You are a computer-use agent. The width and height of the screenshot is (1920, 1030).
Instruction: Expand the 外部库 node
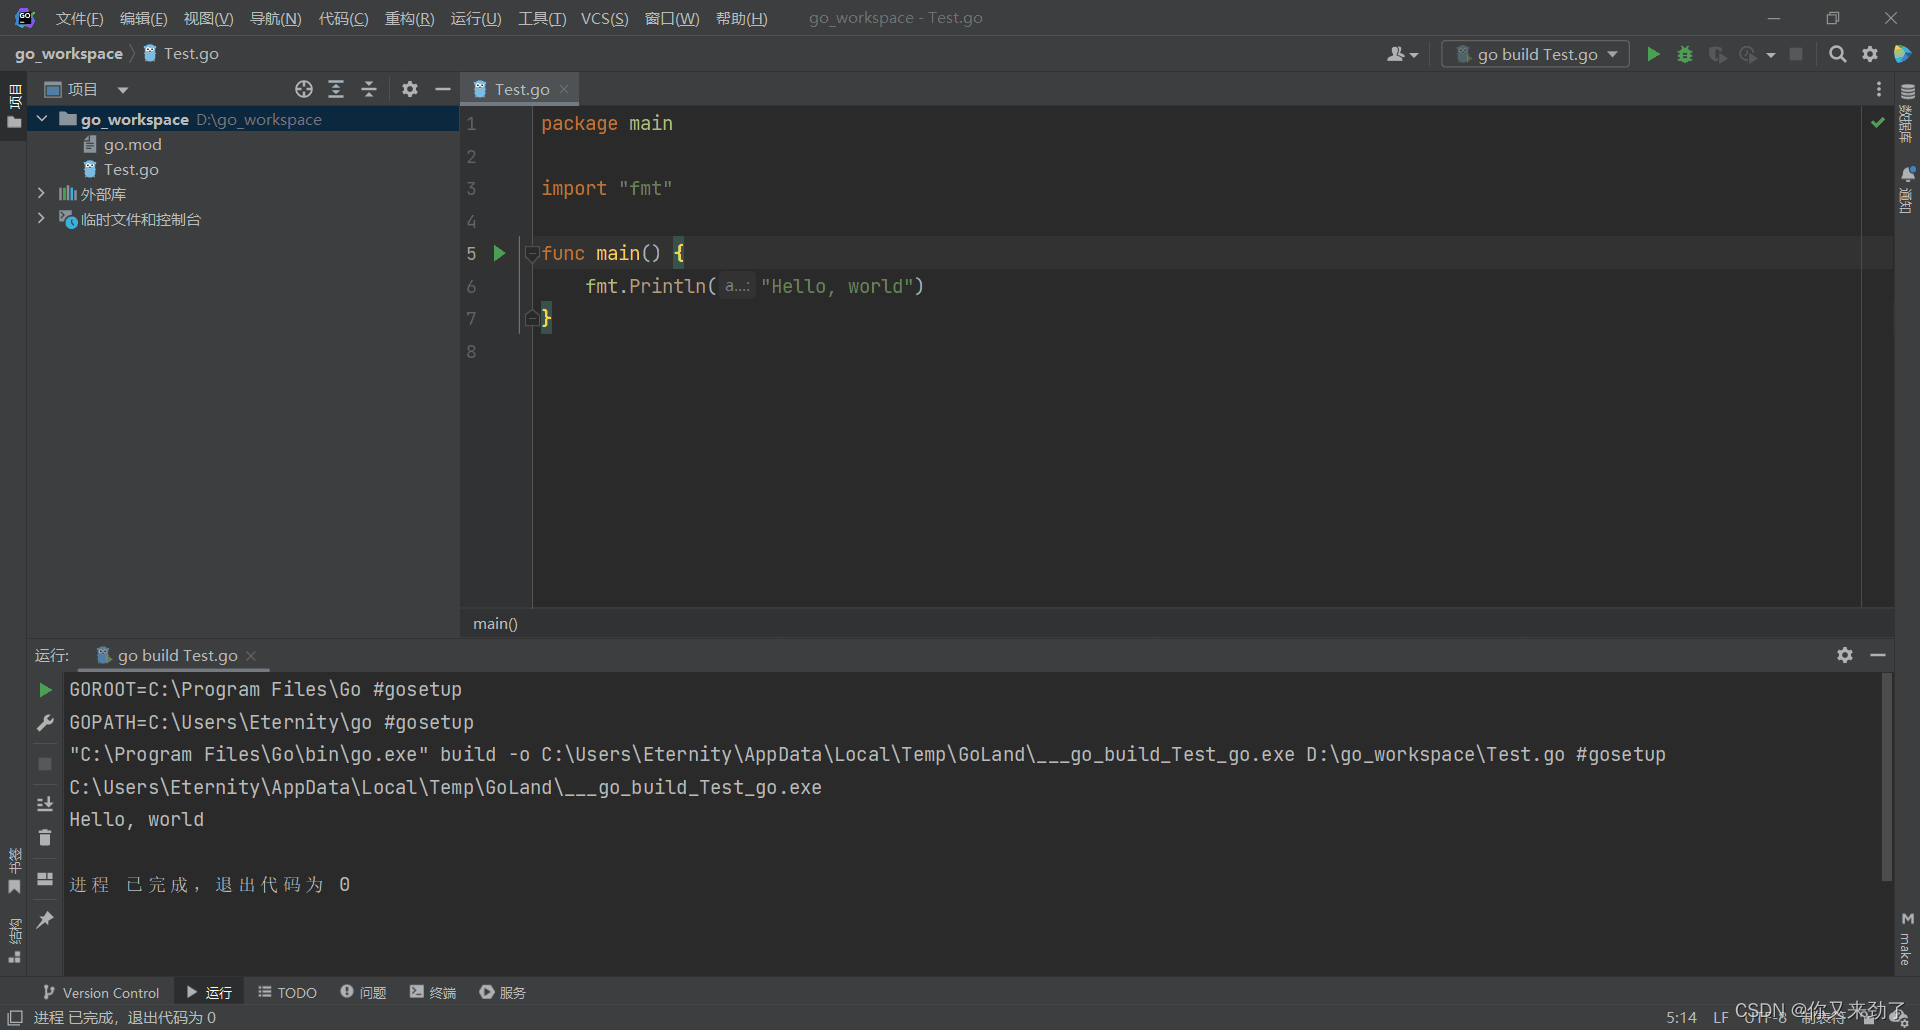pyautogui.click(x=41, y=193)
